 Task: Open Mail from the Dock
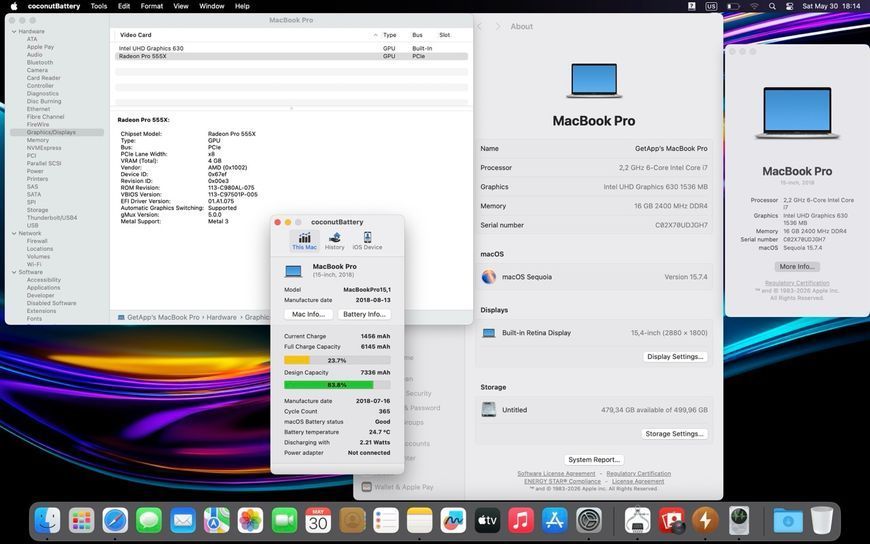183,521
